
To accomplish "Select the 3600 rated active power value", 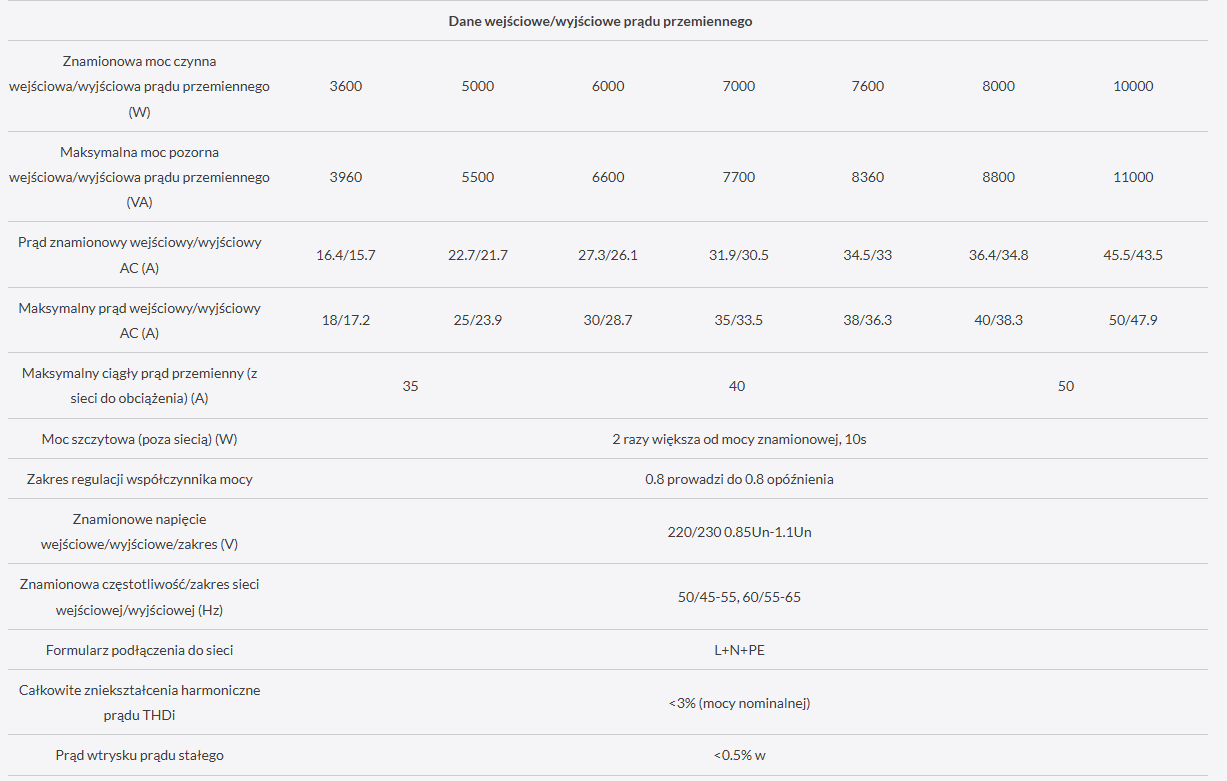I will coord(346,86).
